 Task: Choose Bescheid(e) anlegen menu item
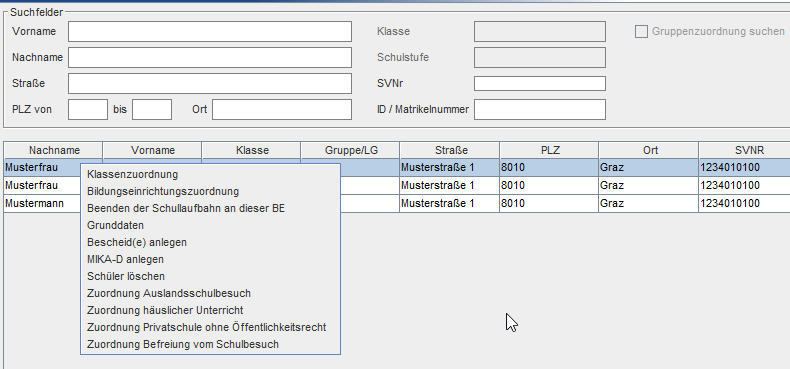[210, 242]
